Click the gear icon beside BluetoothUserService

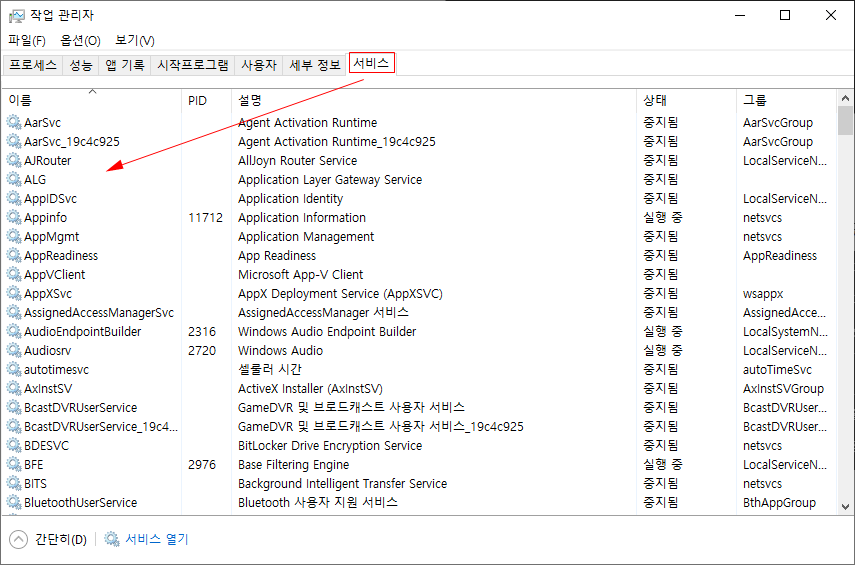[x=14, y=502]
